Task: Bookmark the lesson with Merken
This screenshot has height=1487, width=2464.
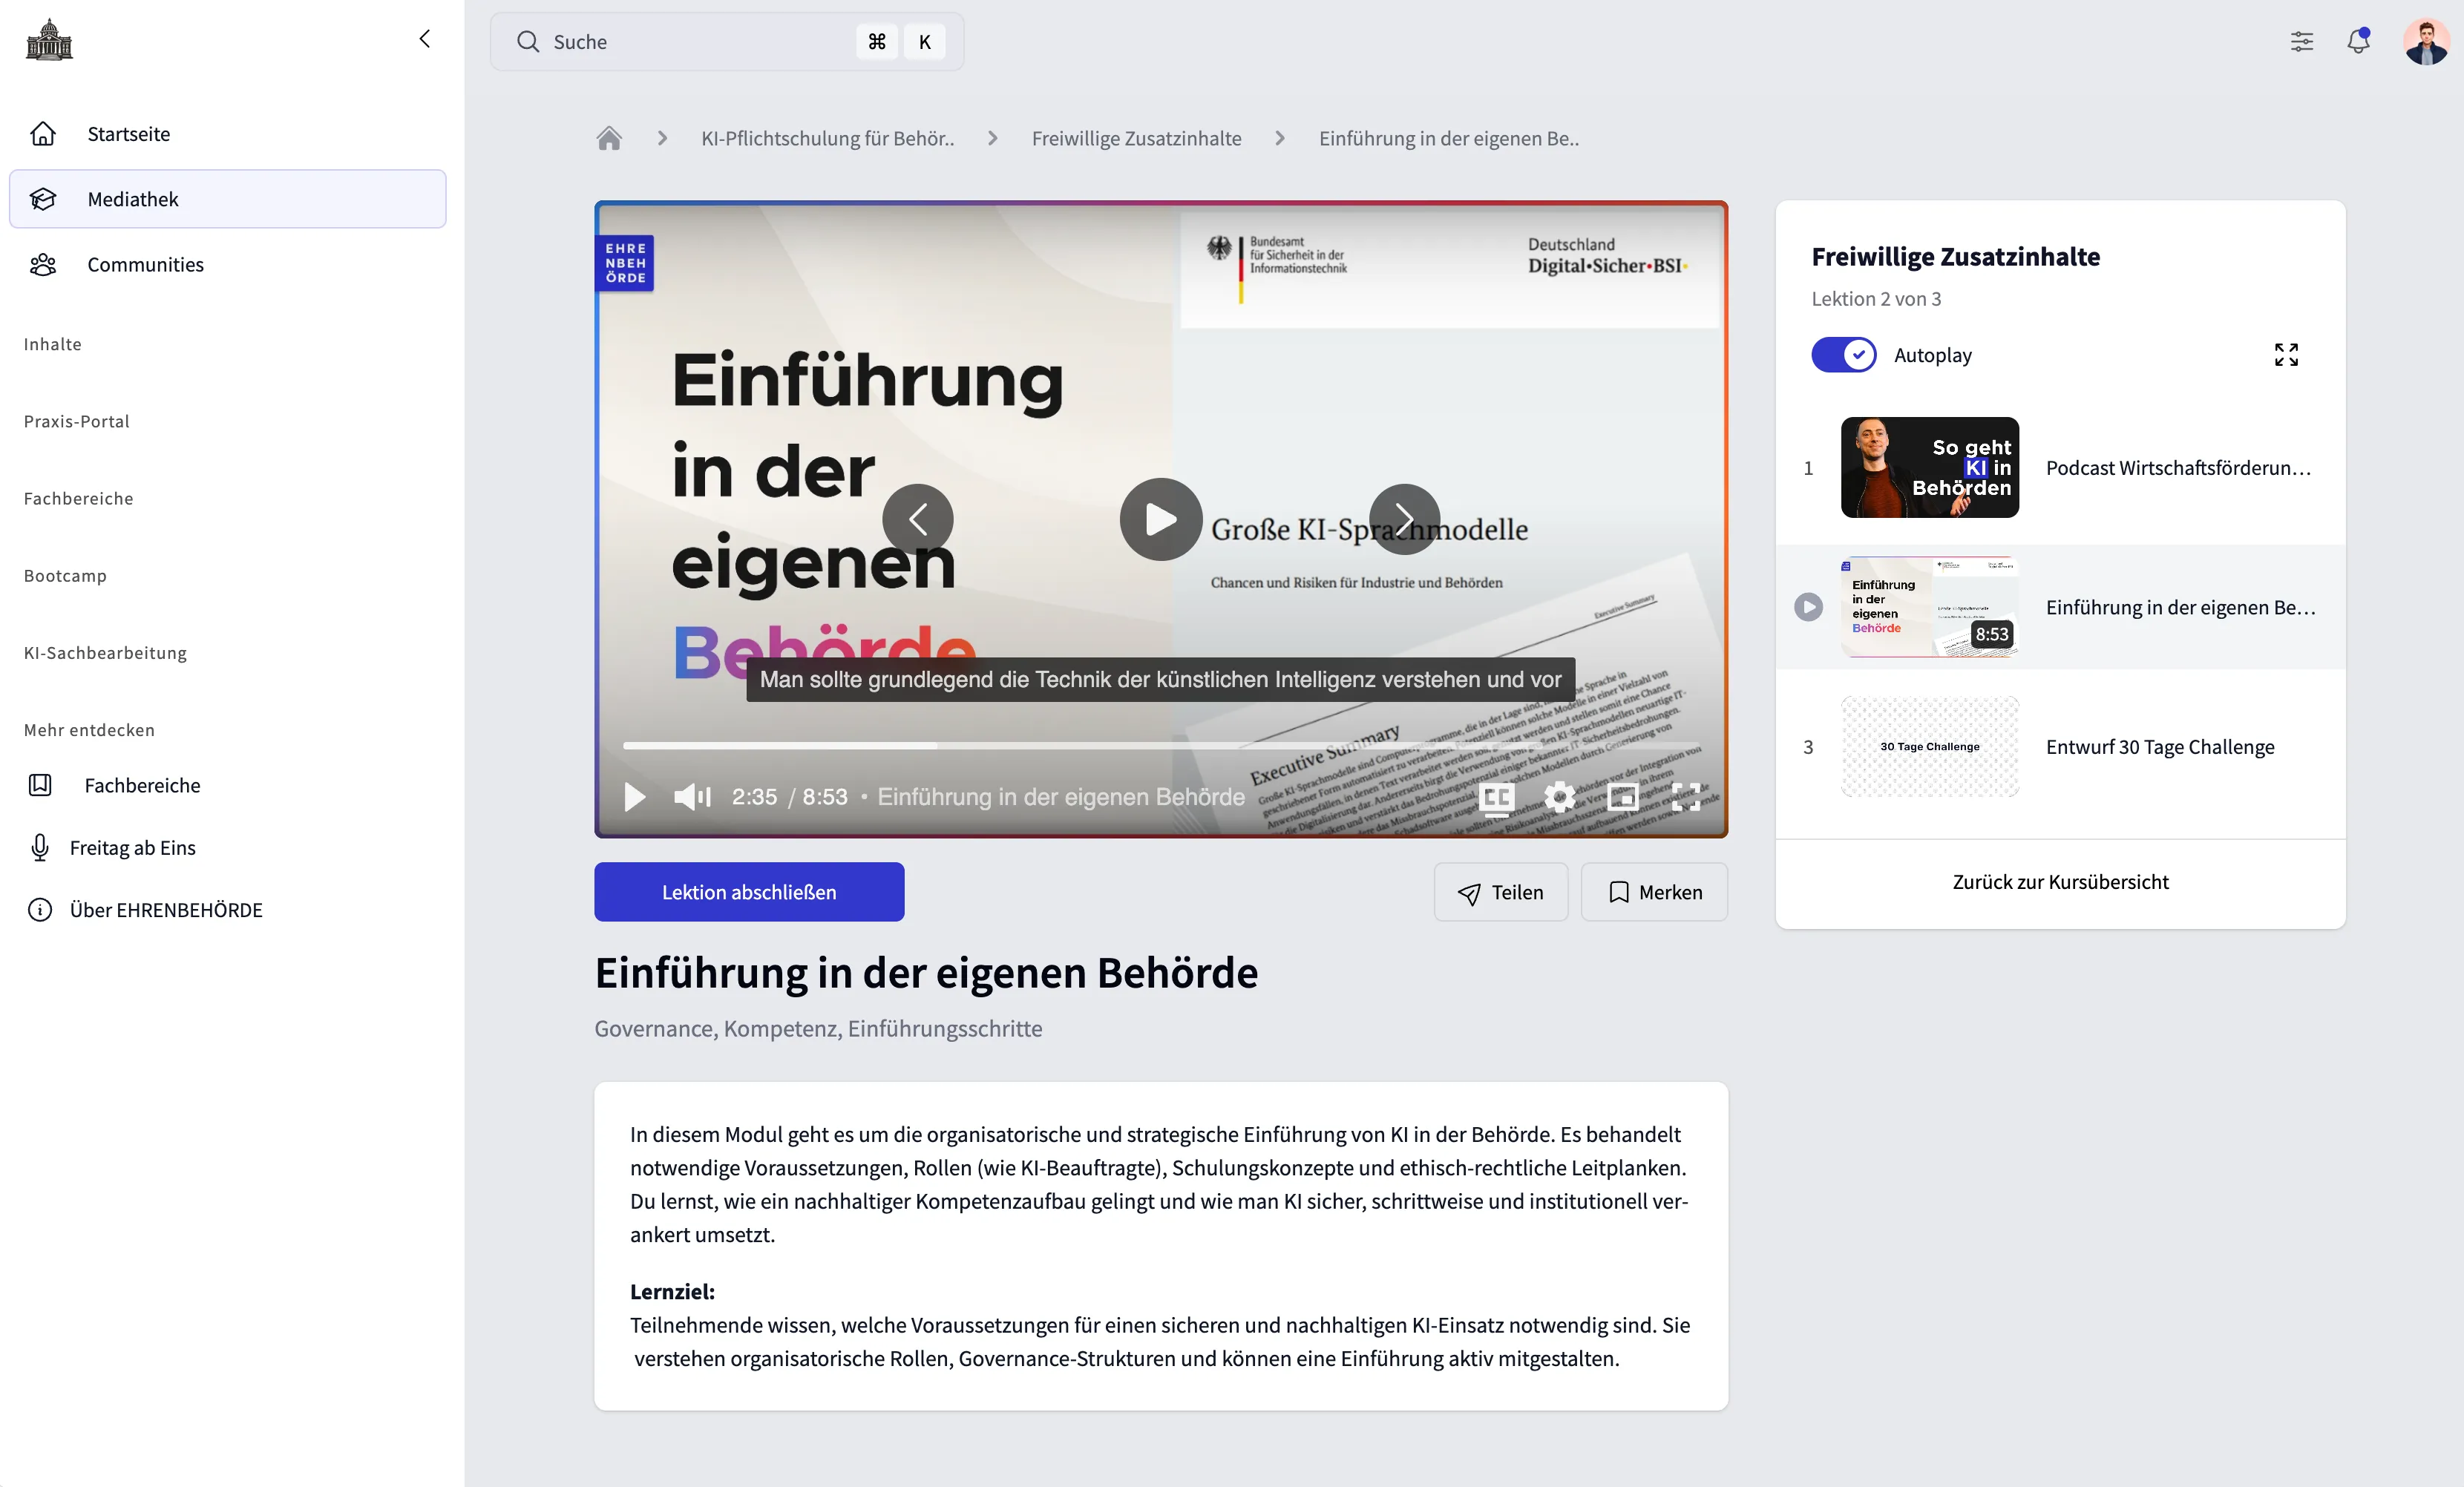Action: [x=1654, y=892]
